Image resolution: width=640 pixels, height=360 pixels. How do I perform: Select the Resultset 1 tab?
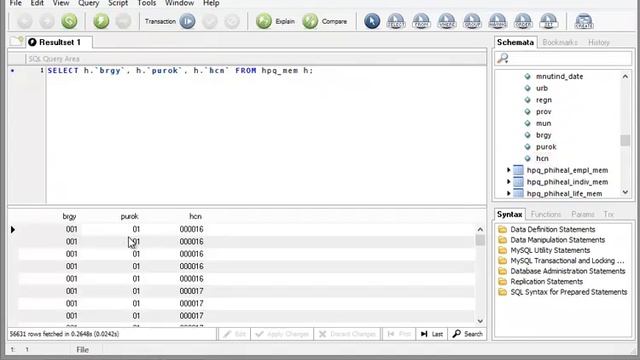coord(59,42)
